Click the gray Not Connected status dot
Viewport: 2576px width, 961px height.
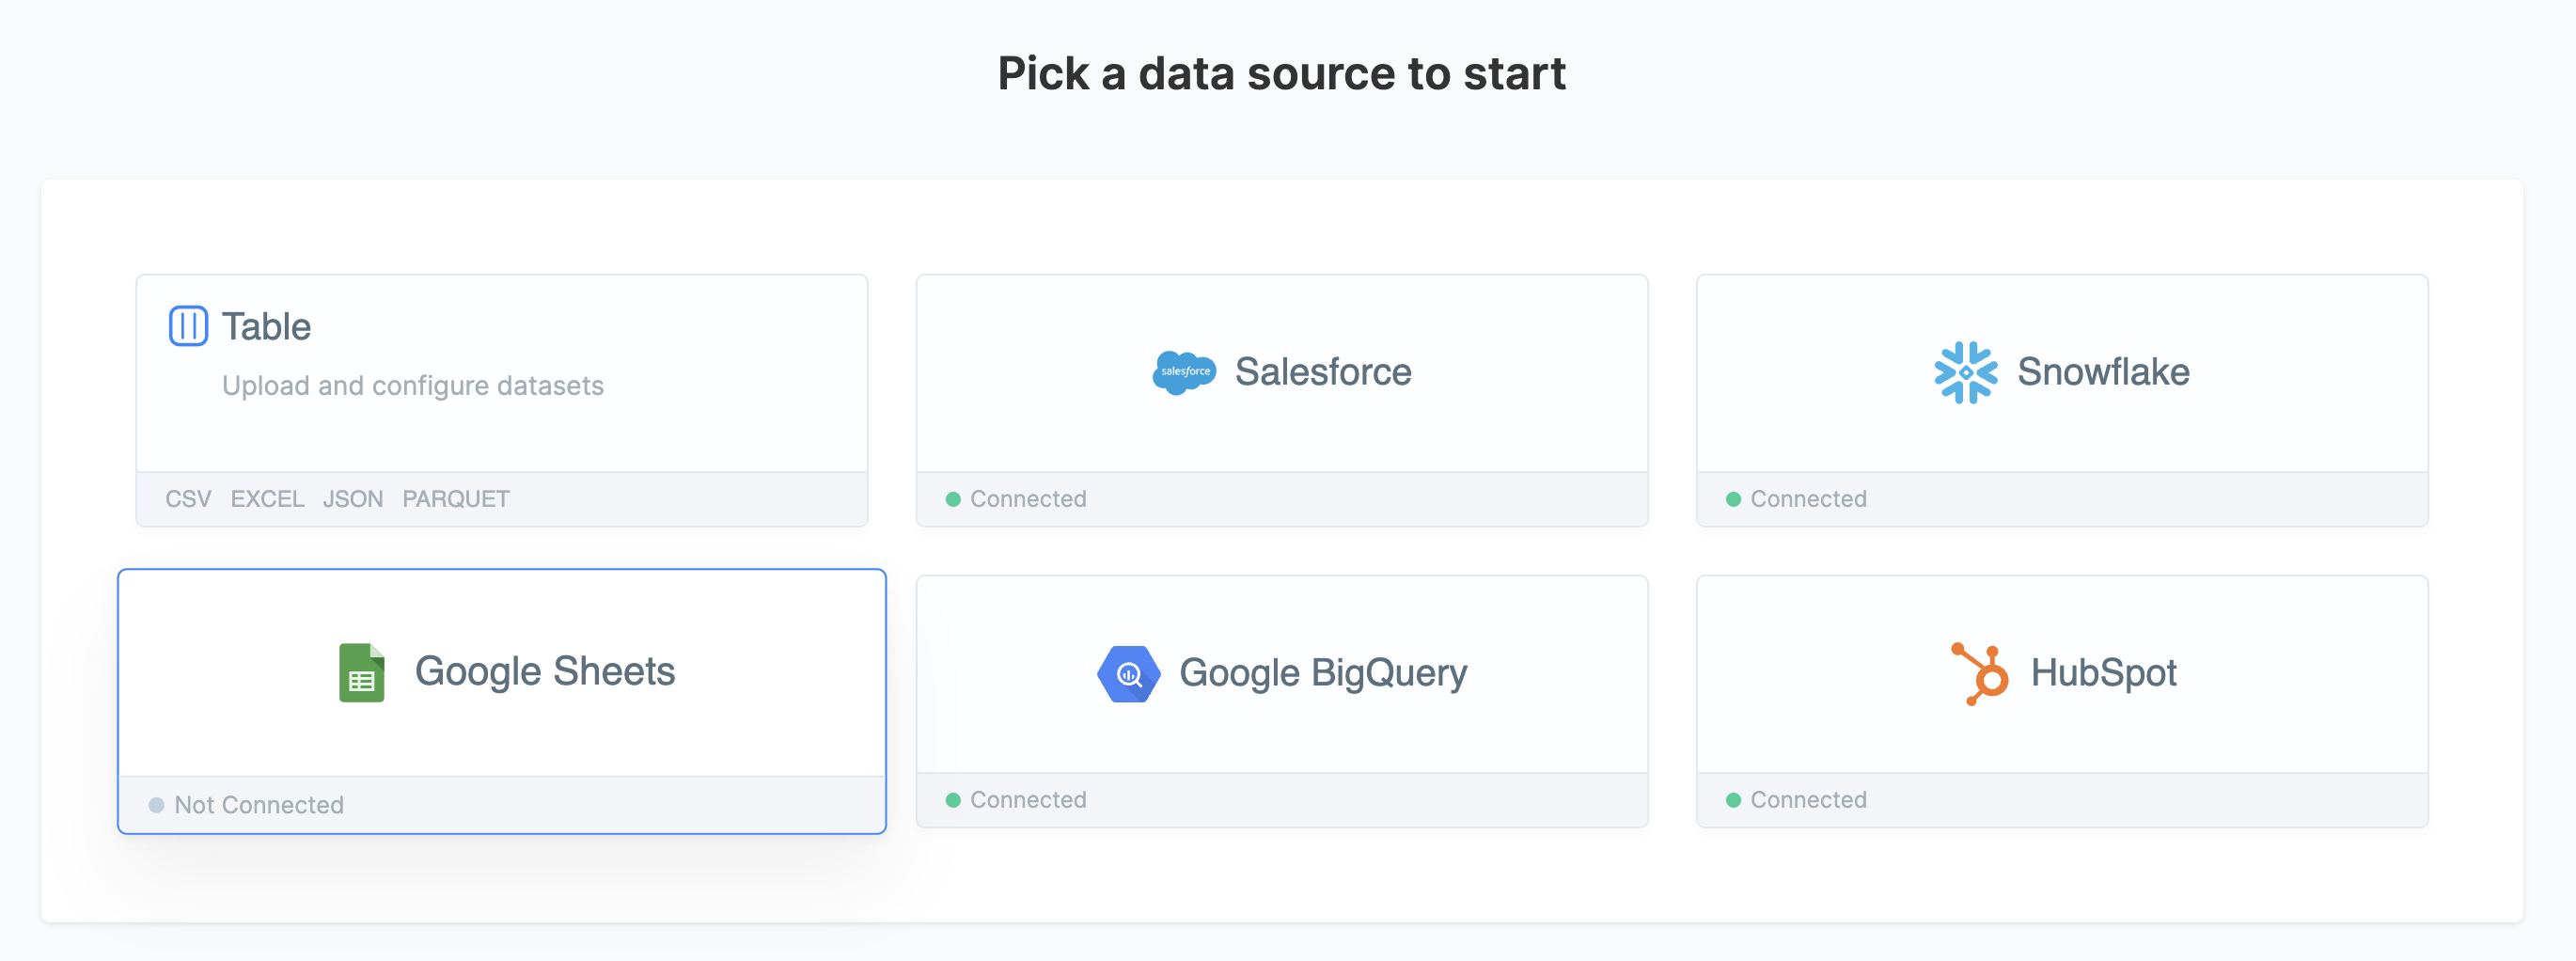(156, 805)
